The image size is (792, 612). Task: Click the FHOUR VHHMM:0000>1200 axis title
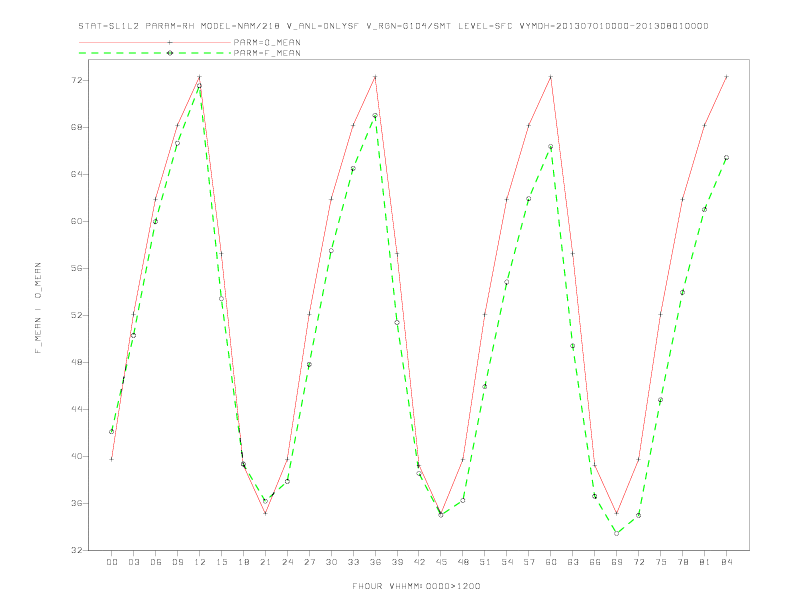pos(416,586)
